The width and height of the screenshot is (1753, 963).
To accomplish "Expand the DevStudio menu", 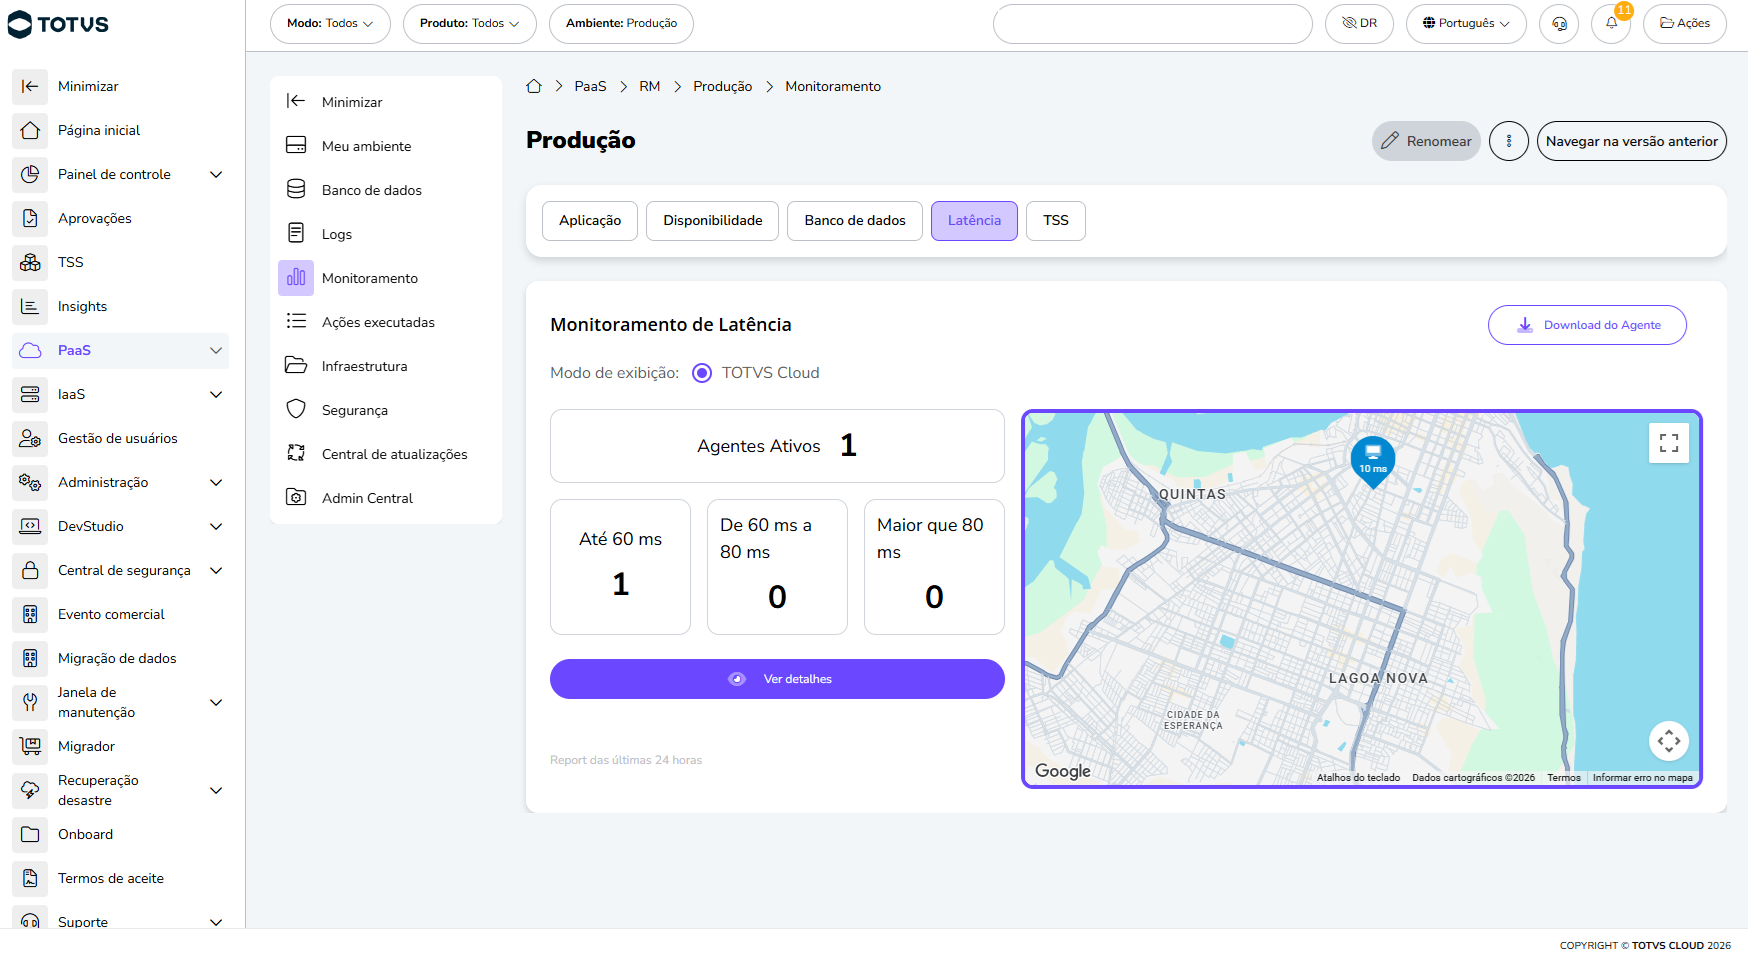I will tap(216, 526).
